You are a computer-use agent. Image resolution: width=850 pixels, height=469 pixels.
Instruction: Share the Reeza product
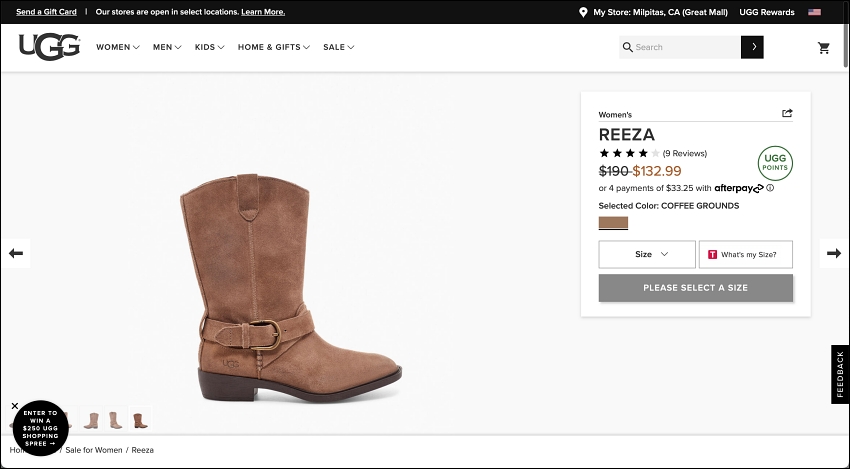787,113
